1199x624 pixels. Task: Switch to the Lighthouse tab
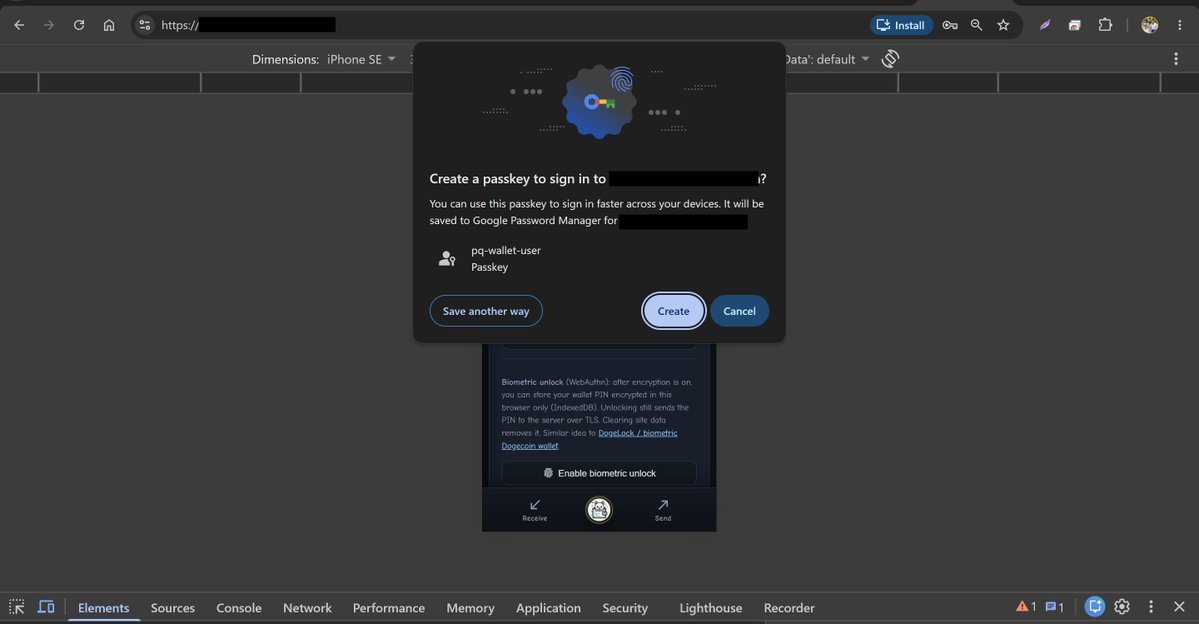click(x=710, y=608)
